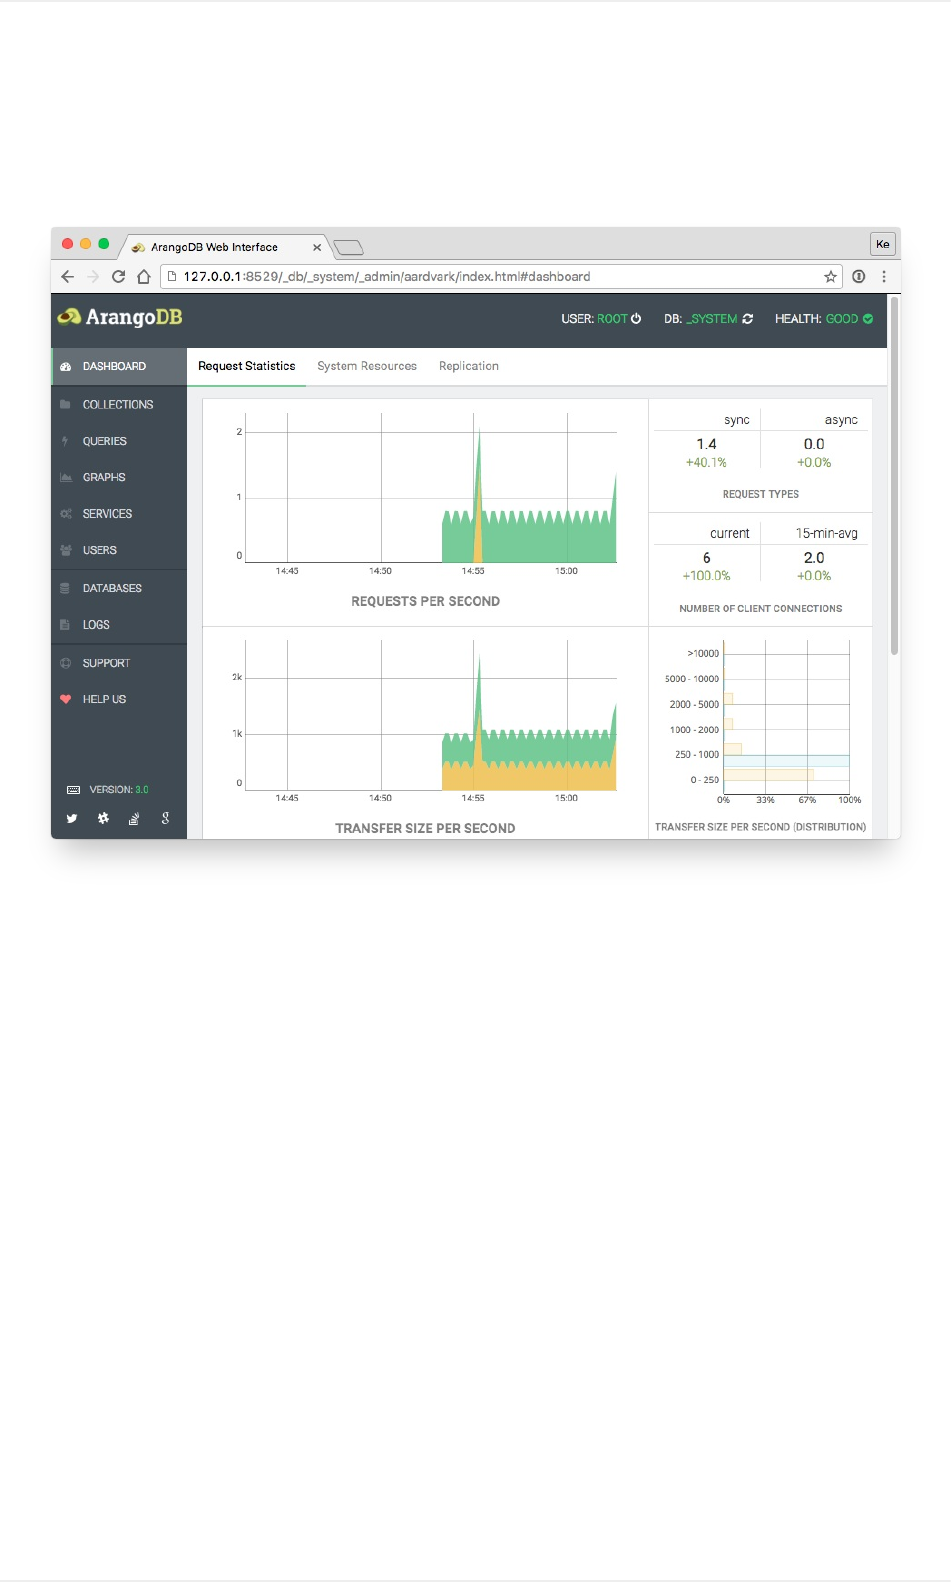The height and width of the screenshot is (1582, 951).
Task: Open a new browser tab
Action: [x=348, y=247]
